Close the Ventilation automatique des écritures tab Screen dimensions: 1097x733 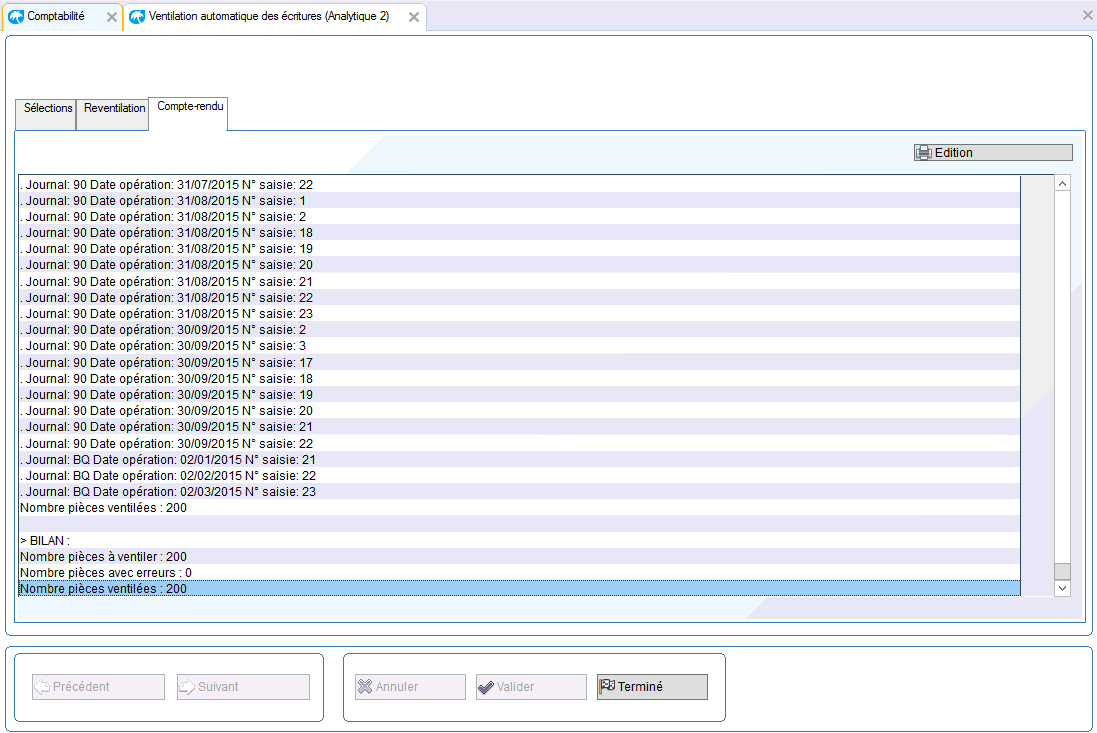(x=413, y=17)
